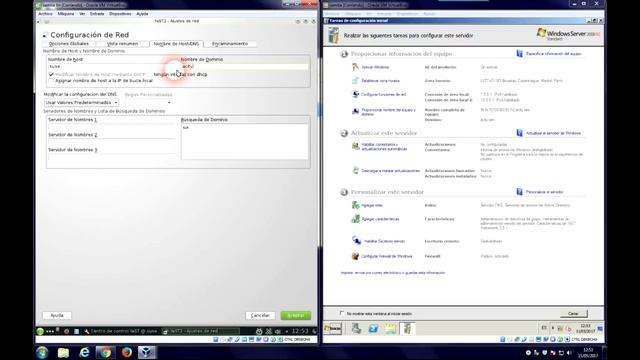Viewport: 640px width, 360px height.
Task: Open Ayuda menu in SUSE VirtualBox window
Action: [142, 13]
